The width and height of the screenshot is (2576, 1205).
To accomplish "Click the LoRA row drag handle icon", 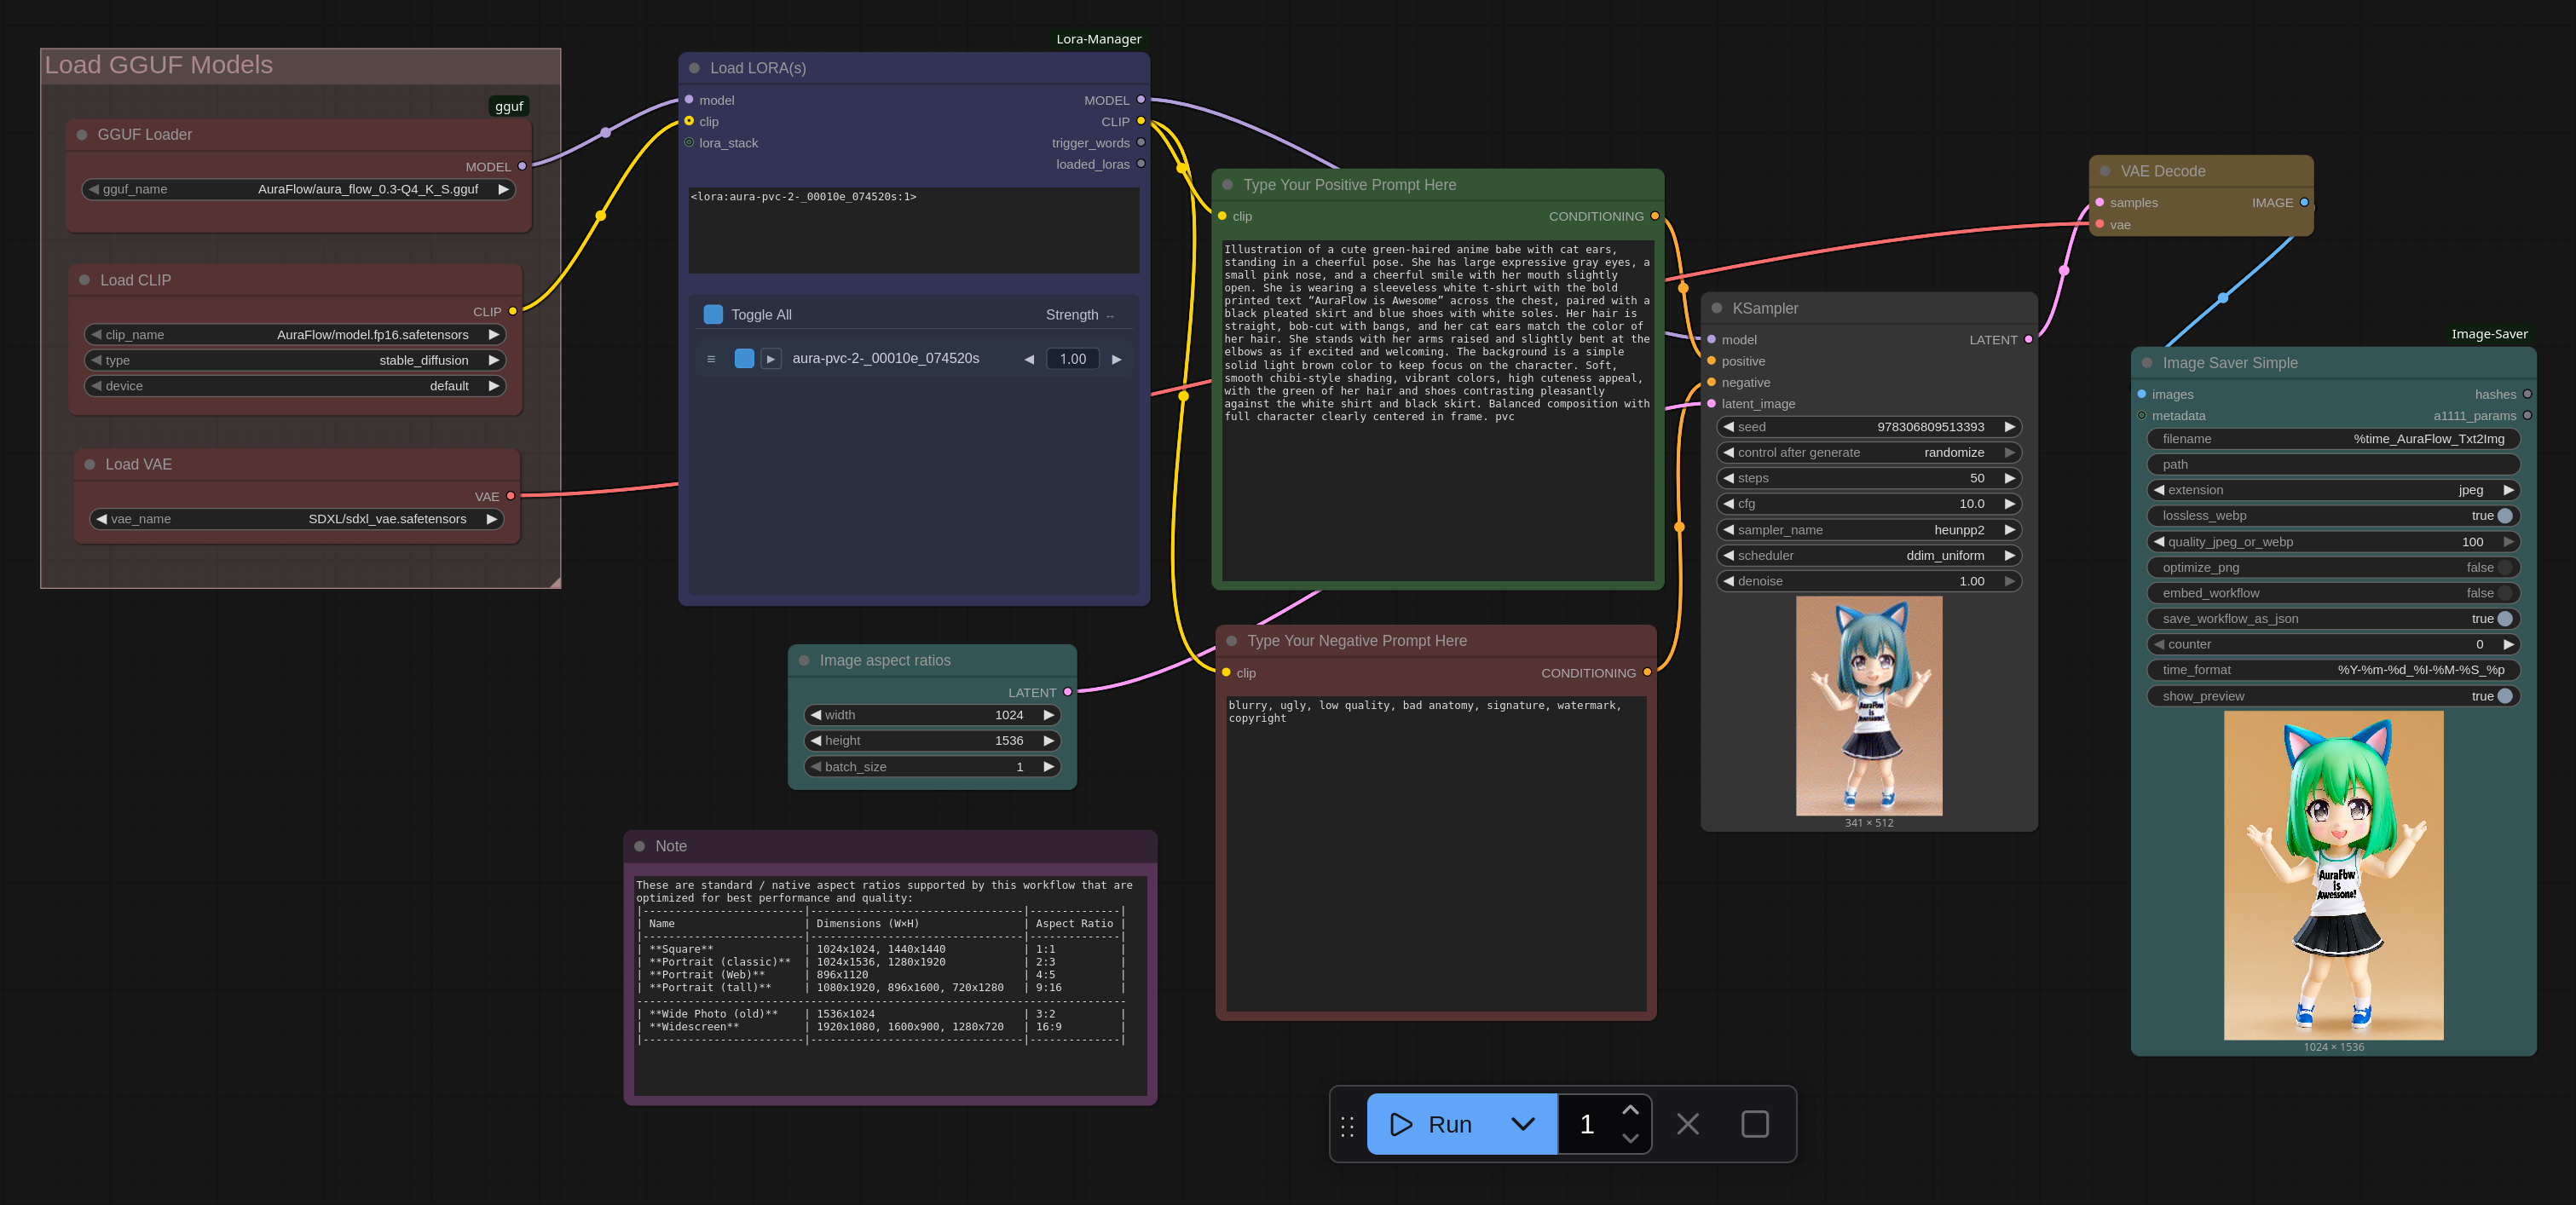I will [x=711, y=358].
